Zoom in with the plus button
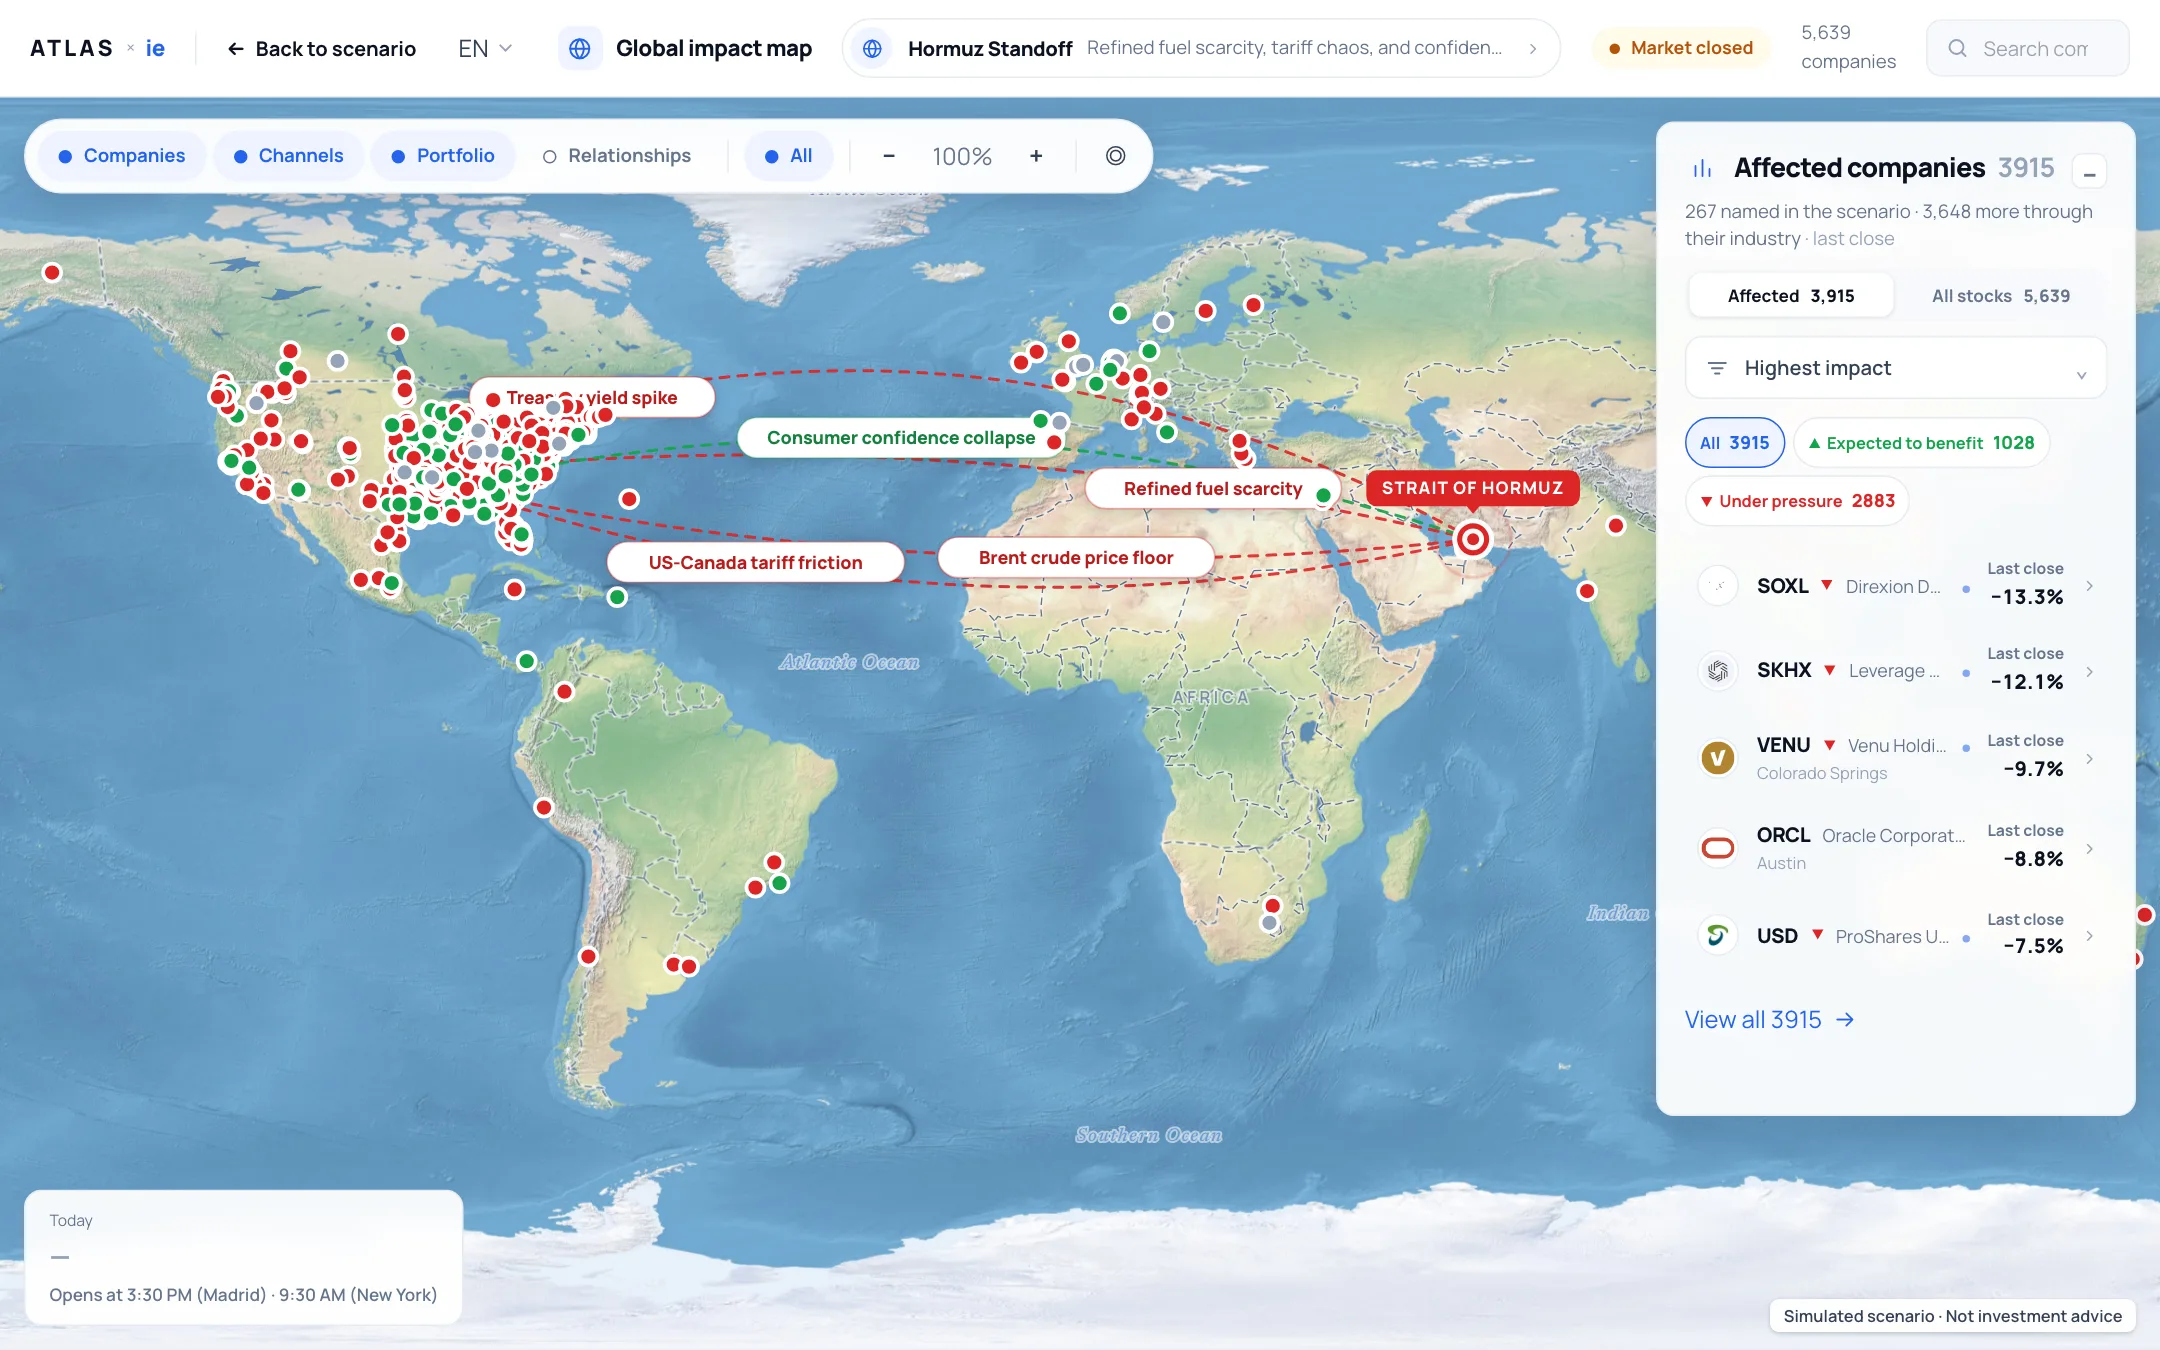 tap(1036, 156)
